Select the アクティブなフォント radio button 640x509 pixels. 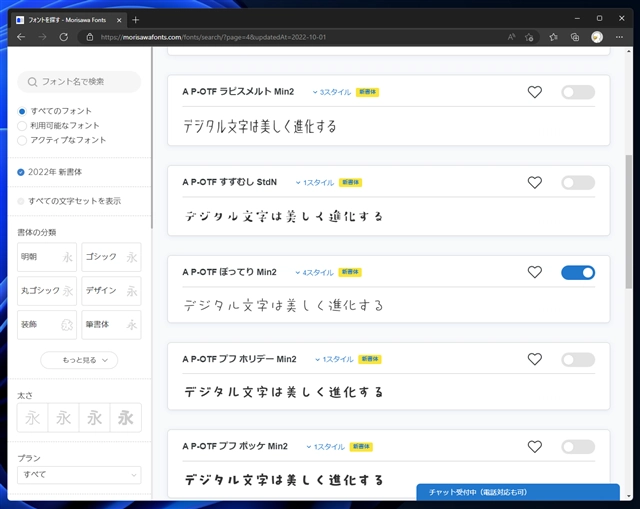pos(22,140)
